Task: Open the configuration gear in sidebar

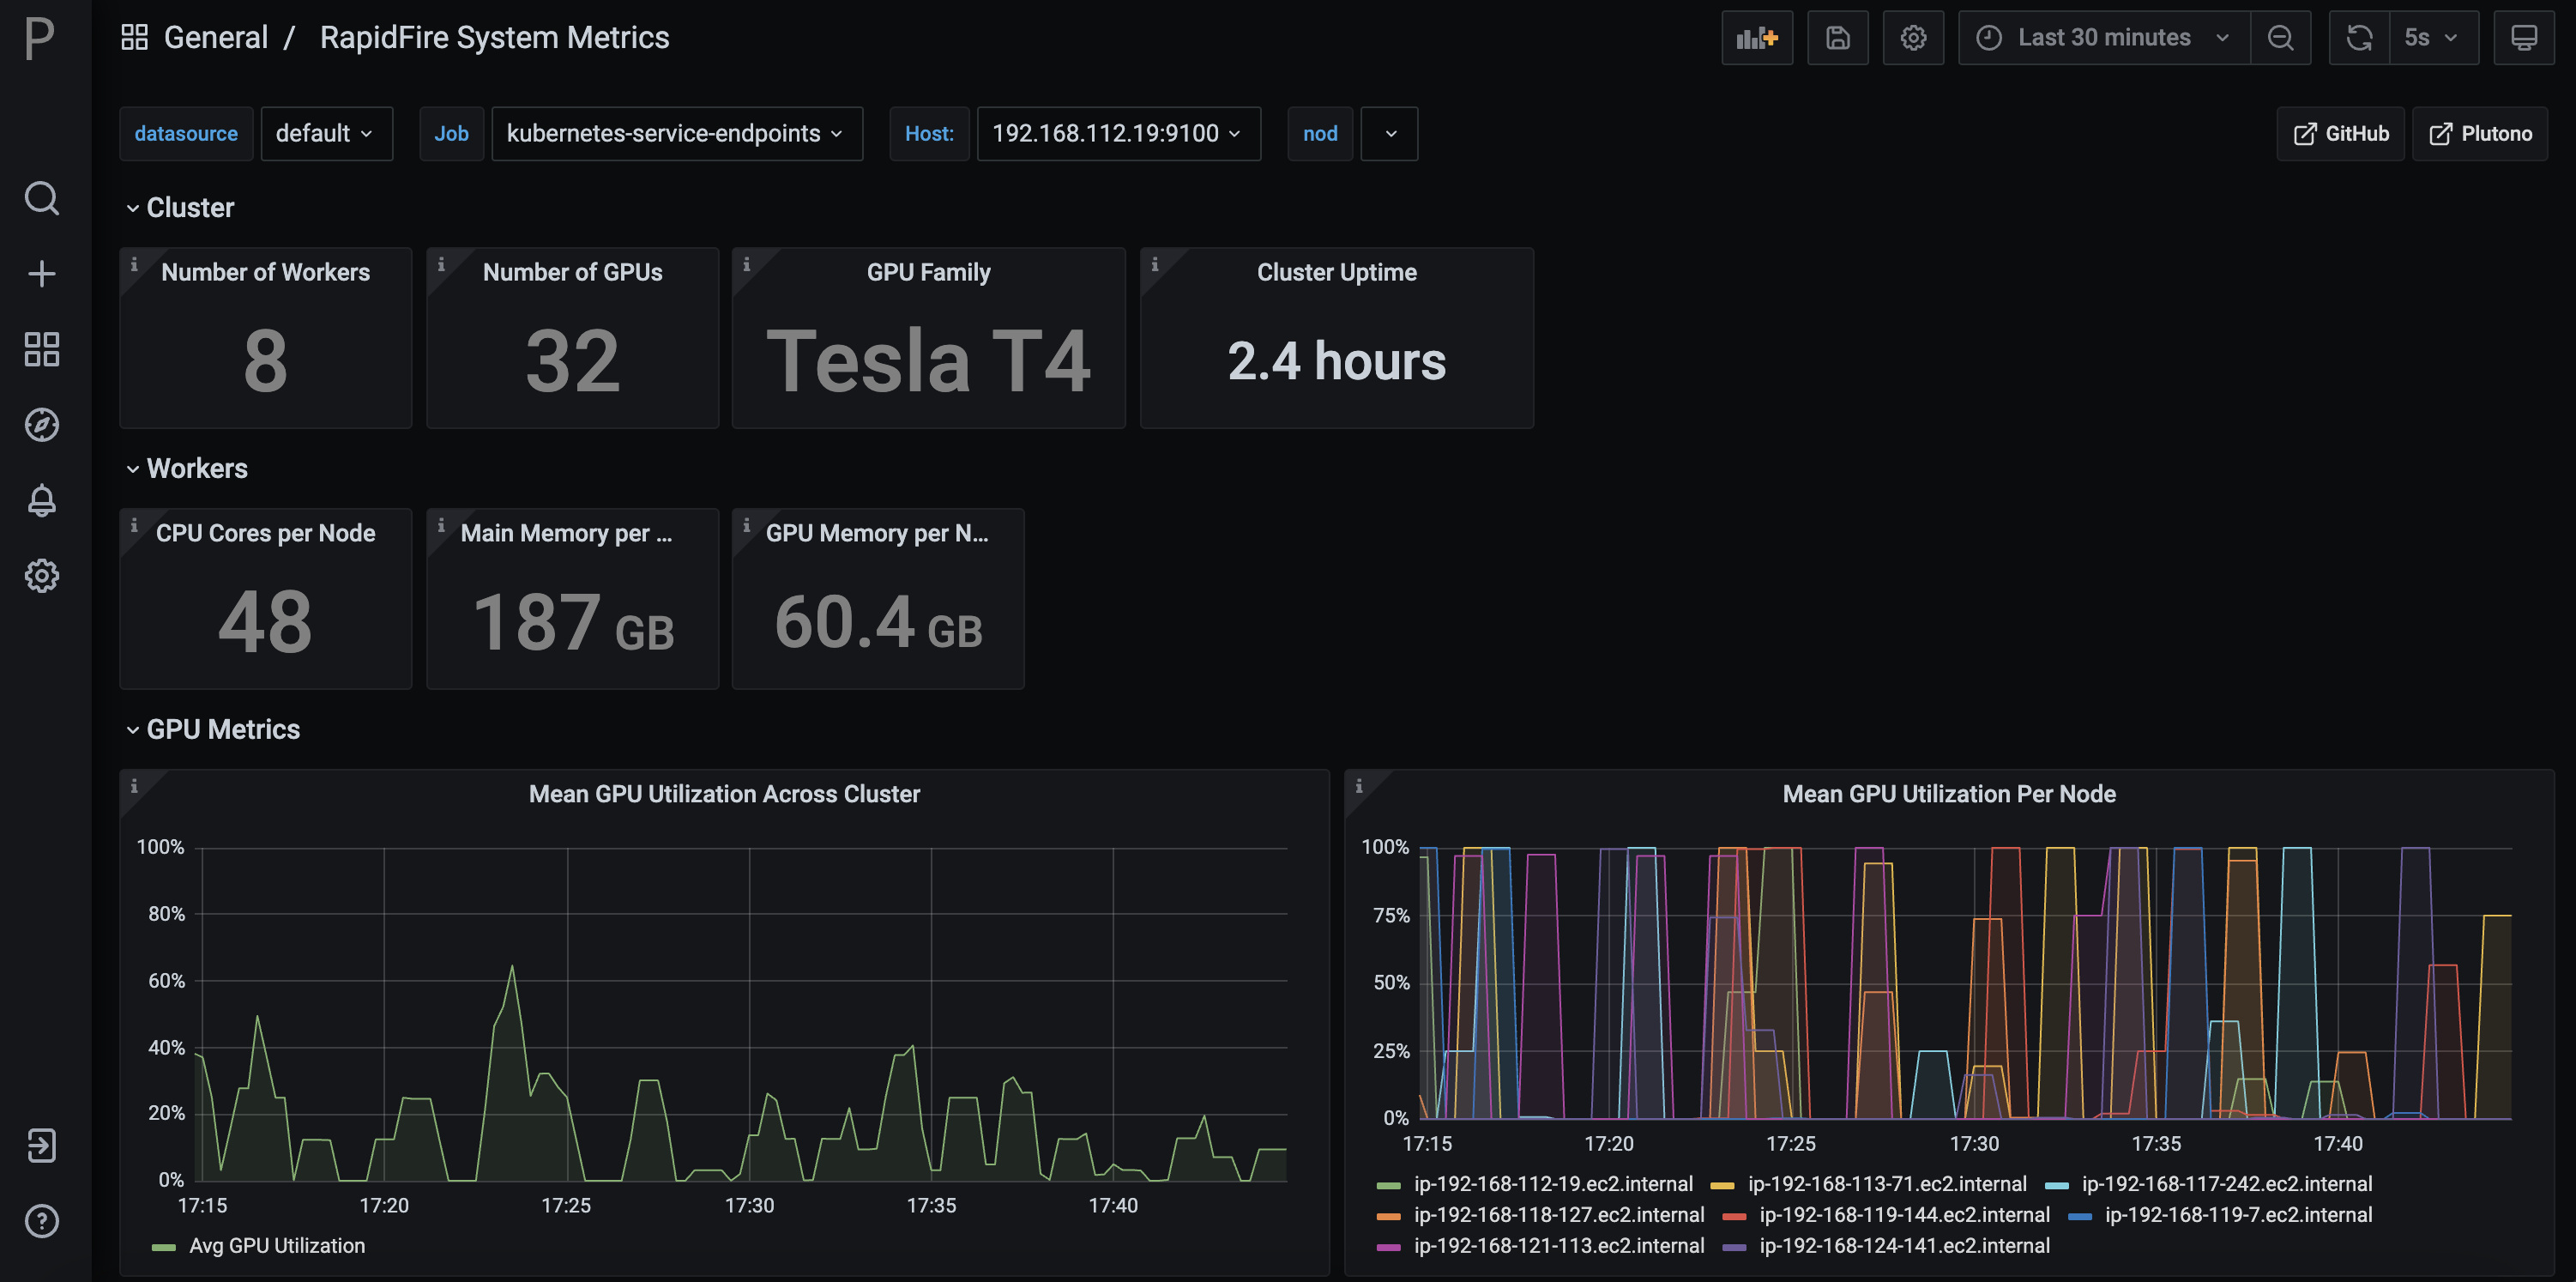Action: click(41, 576)
